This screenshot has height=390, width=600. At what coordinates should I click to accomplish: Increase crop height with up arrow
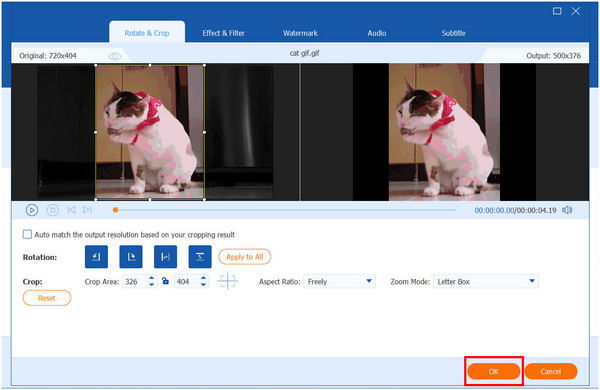[x=204, y=278]
